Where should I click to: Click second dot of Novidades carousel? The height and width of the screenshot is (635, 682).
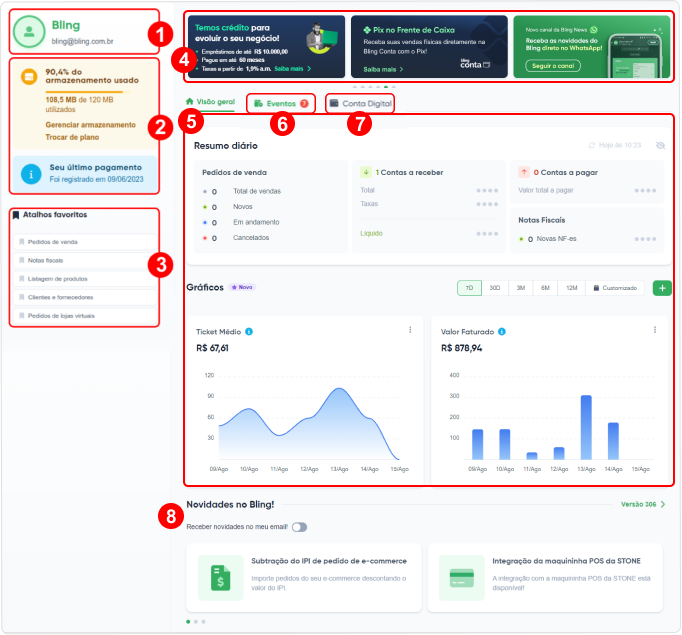[196, 622]
